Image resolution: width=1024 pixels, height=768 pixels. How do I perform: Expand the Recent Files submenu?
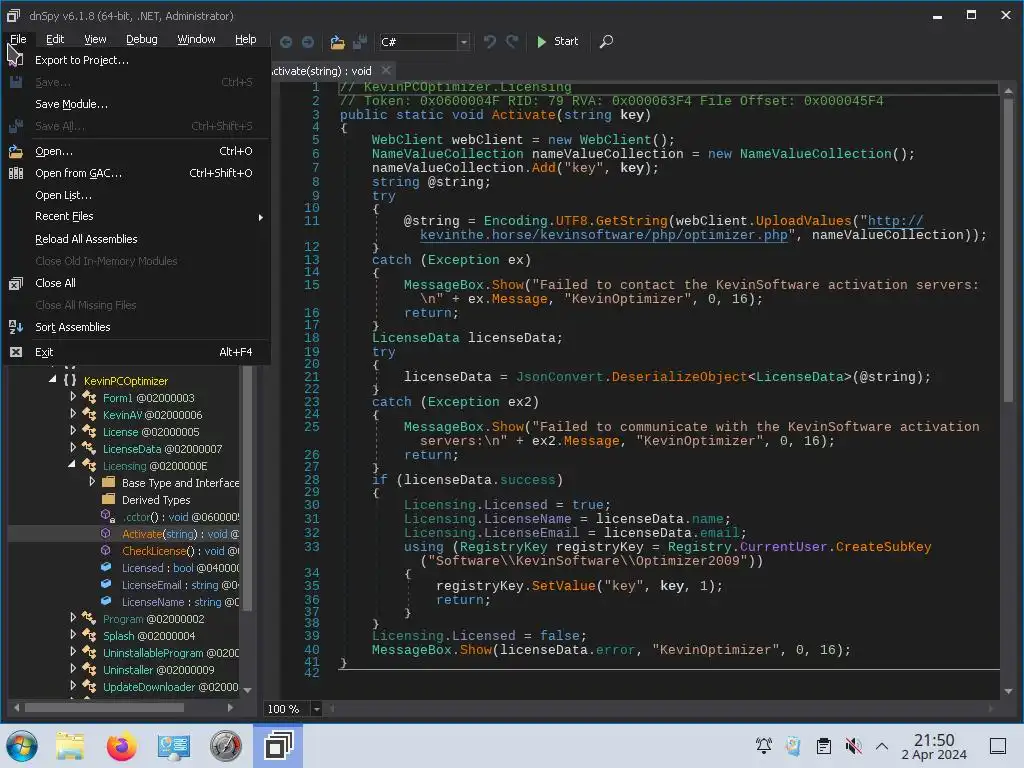(138, 216)
